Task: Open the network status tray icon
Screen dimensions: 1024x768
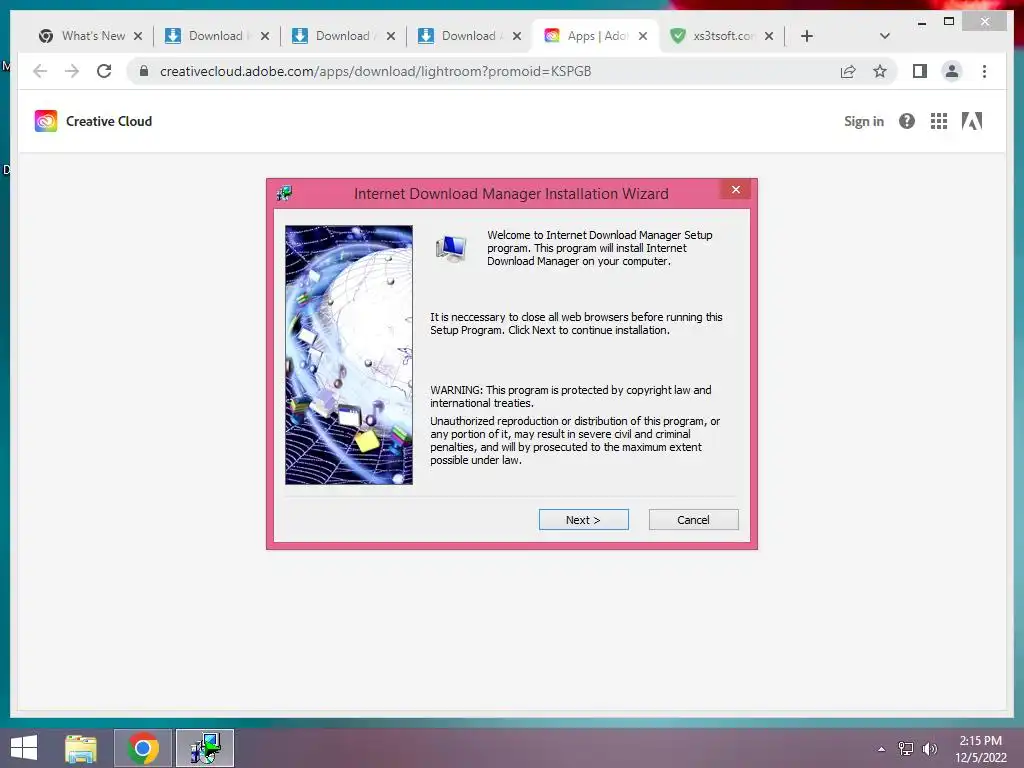Action: click(906, 749)
